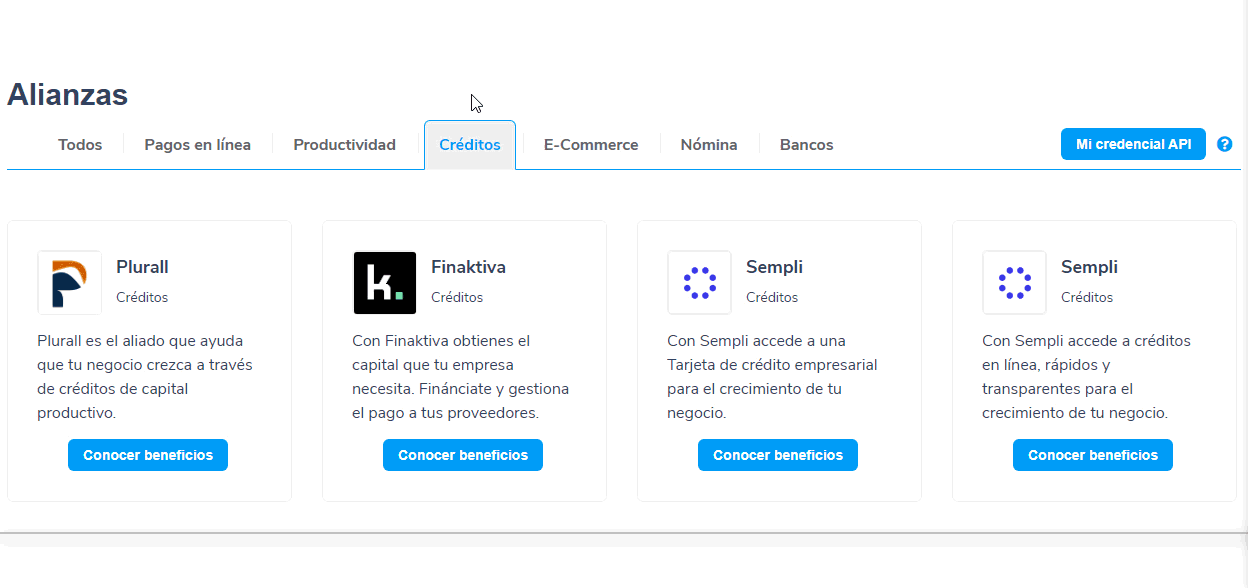
Task: Click the blue help question mark icon
Action: pos(1225,144)
